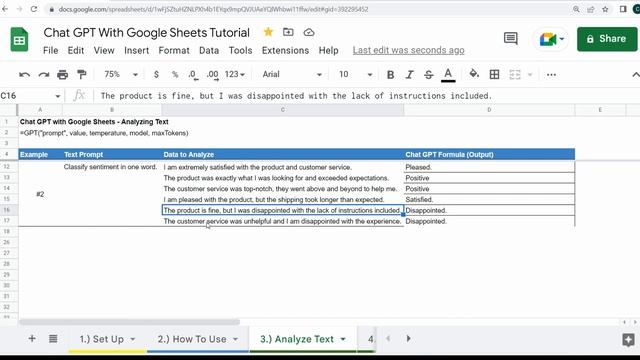Open the Format menu
The width and height of the screenshot is (640, 360).
click(174, 51)
